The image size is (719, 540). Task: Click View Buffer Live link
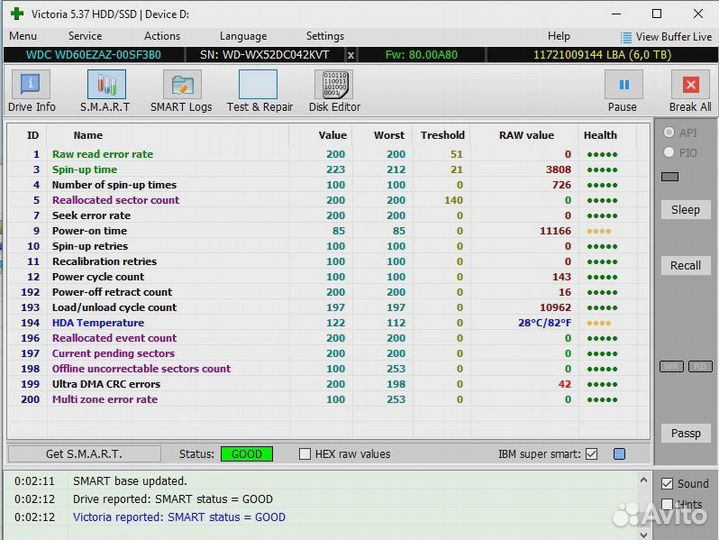674,37
